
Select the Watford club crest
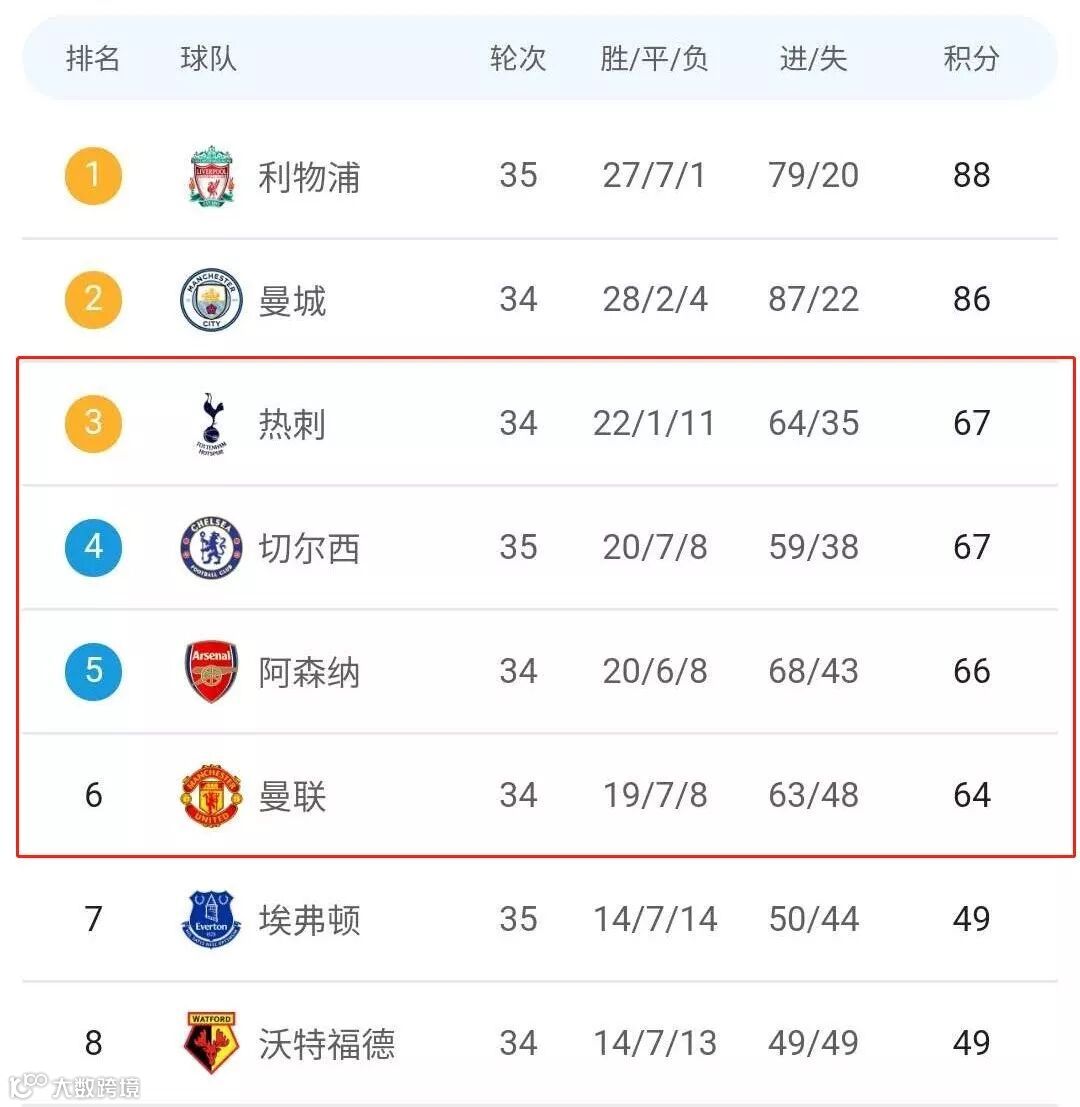211,1043
